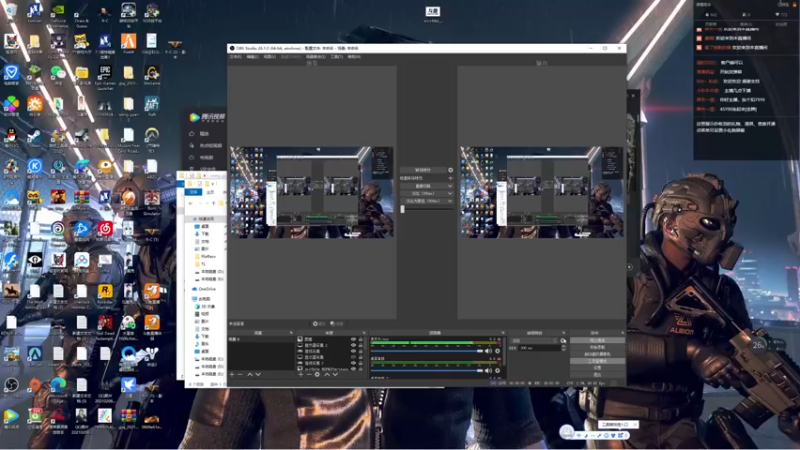This screenshot has width=800, height=450.
Task: Pop out the Controls dock icon
Action: pos(622,333)
